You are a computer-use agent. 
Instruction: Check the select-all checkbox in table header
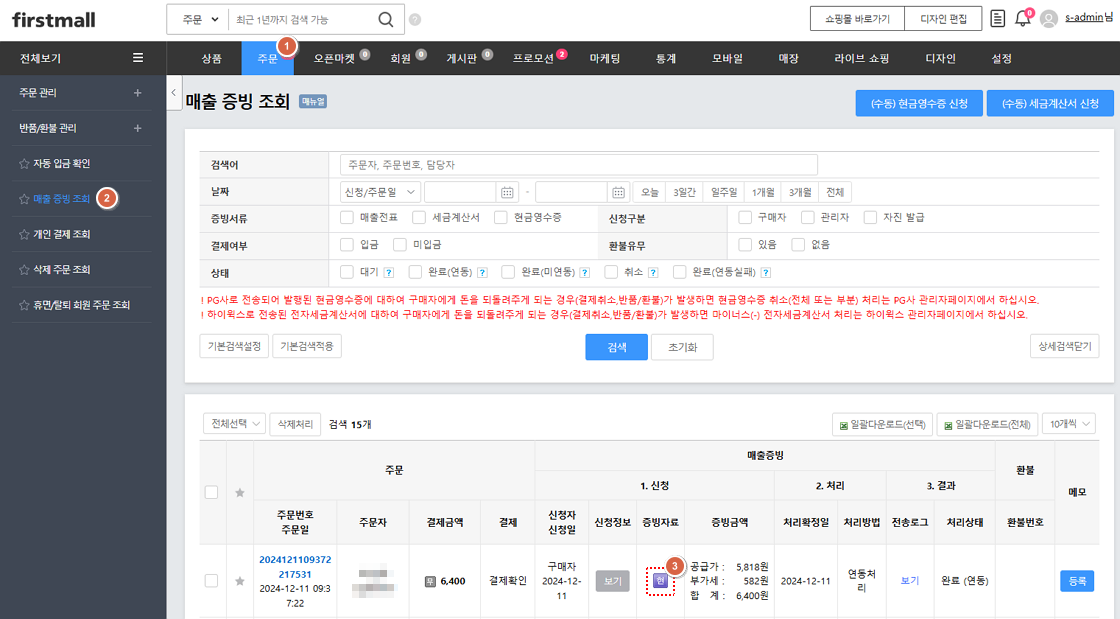(211, 493)
